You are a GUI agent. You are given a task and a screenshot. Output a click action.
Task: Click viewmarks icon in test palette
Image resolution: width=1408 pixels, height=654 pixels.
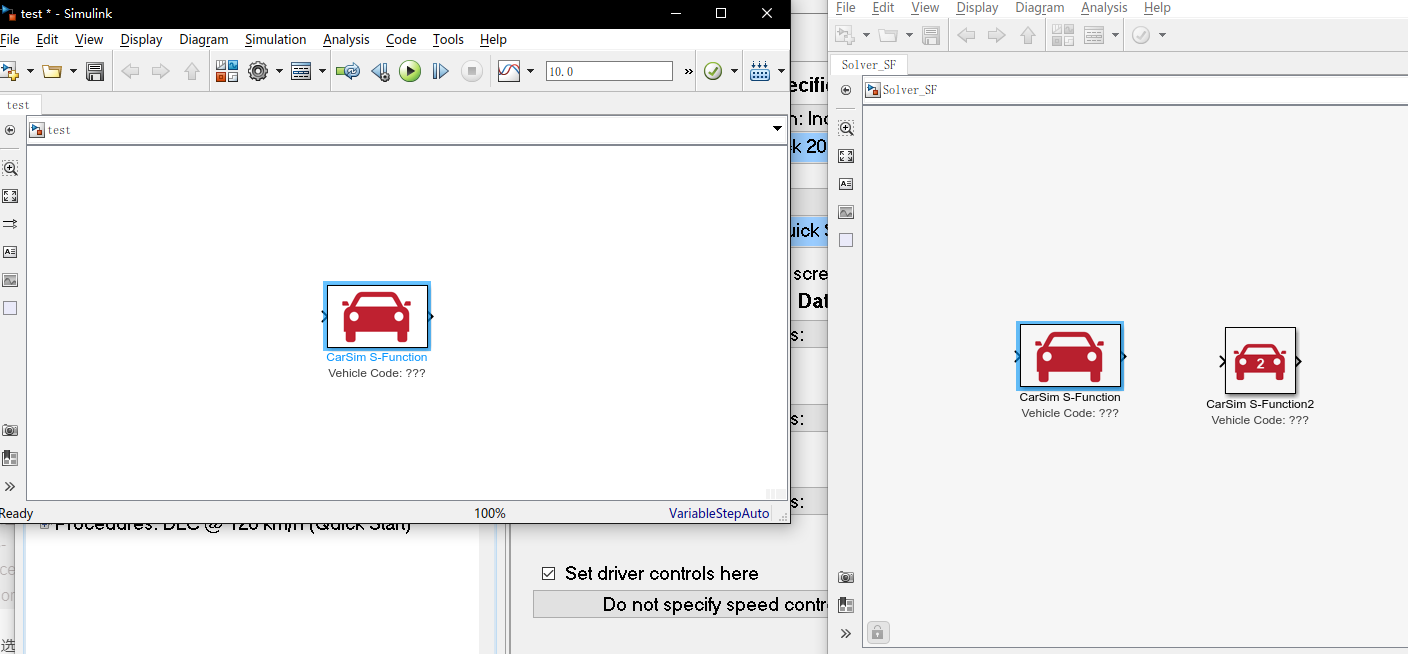10,458
